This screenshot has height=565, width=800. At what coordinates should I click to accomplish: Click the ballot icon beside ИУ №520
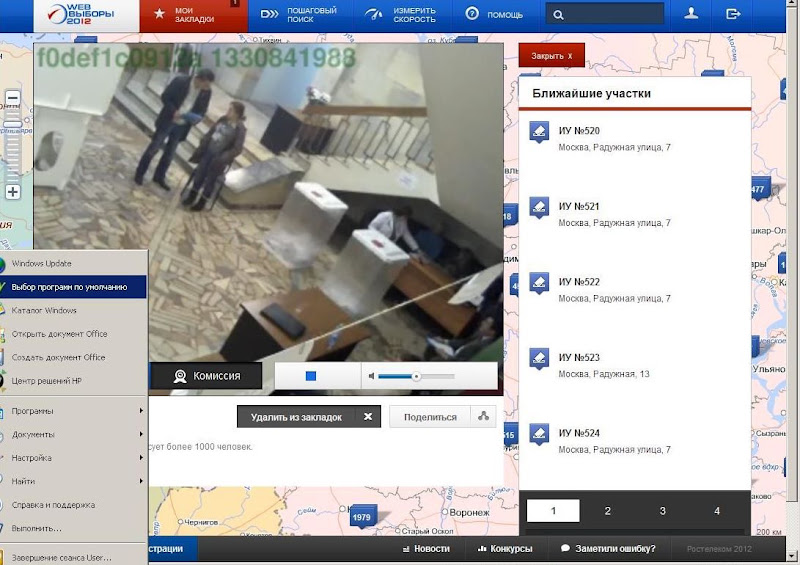point(539,132)
